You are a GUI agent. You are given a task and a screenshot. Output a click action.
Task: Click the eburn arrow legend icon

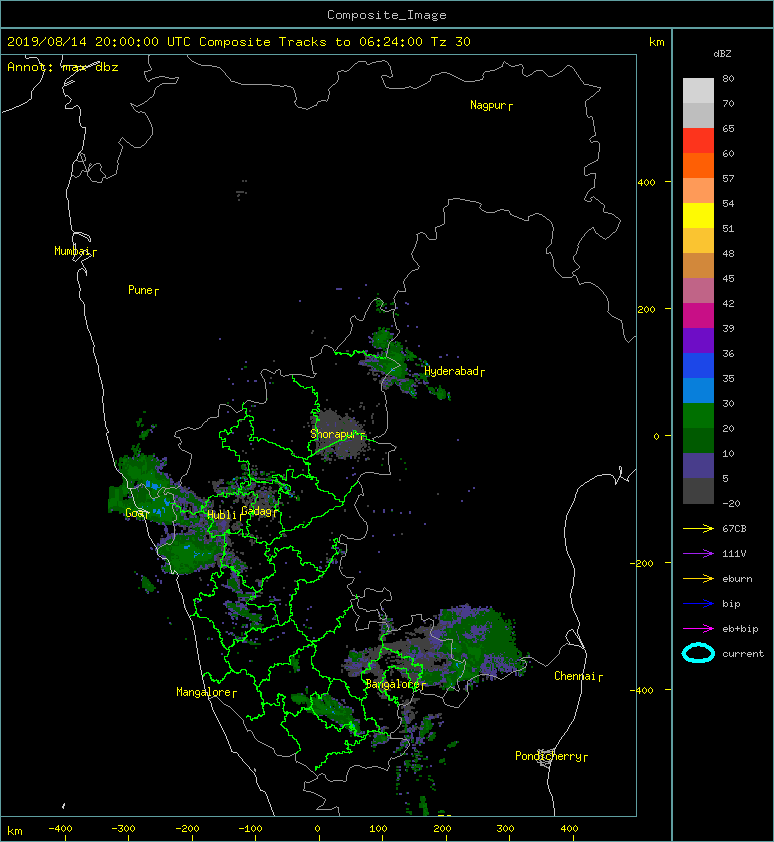698,579
